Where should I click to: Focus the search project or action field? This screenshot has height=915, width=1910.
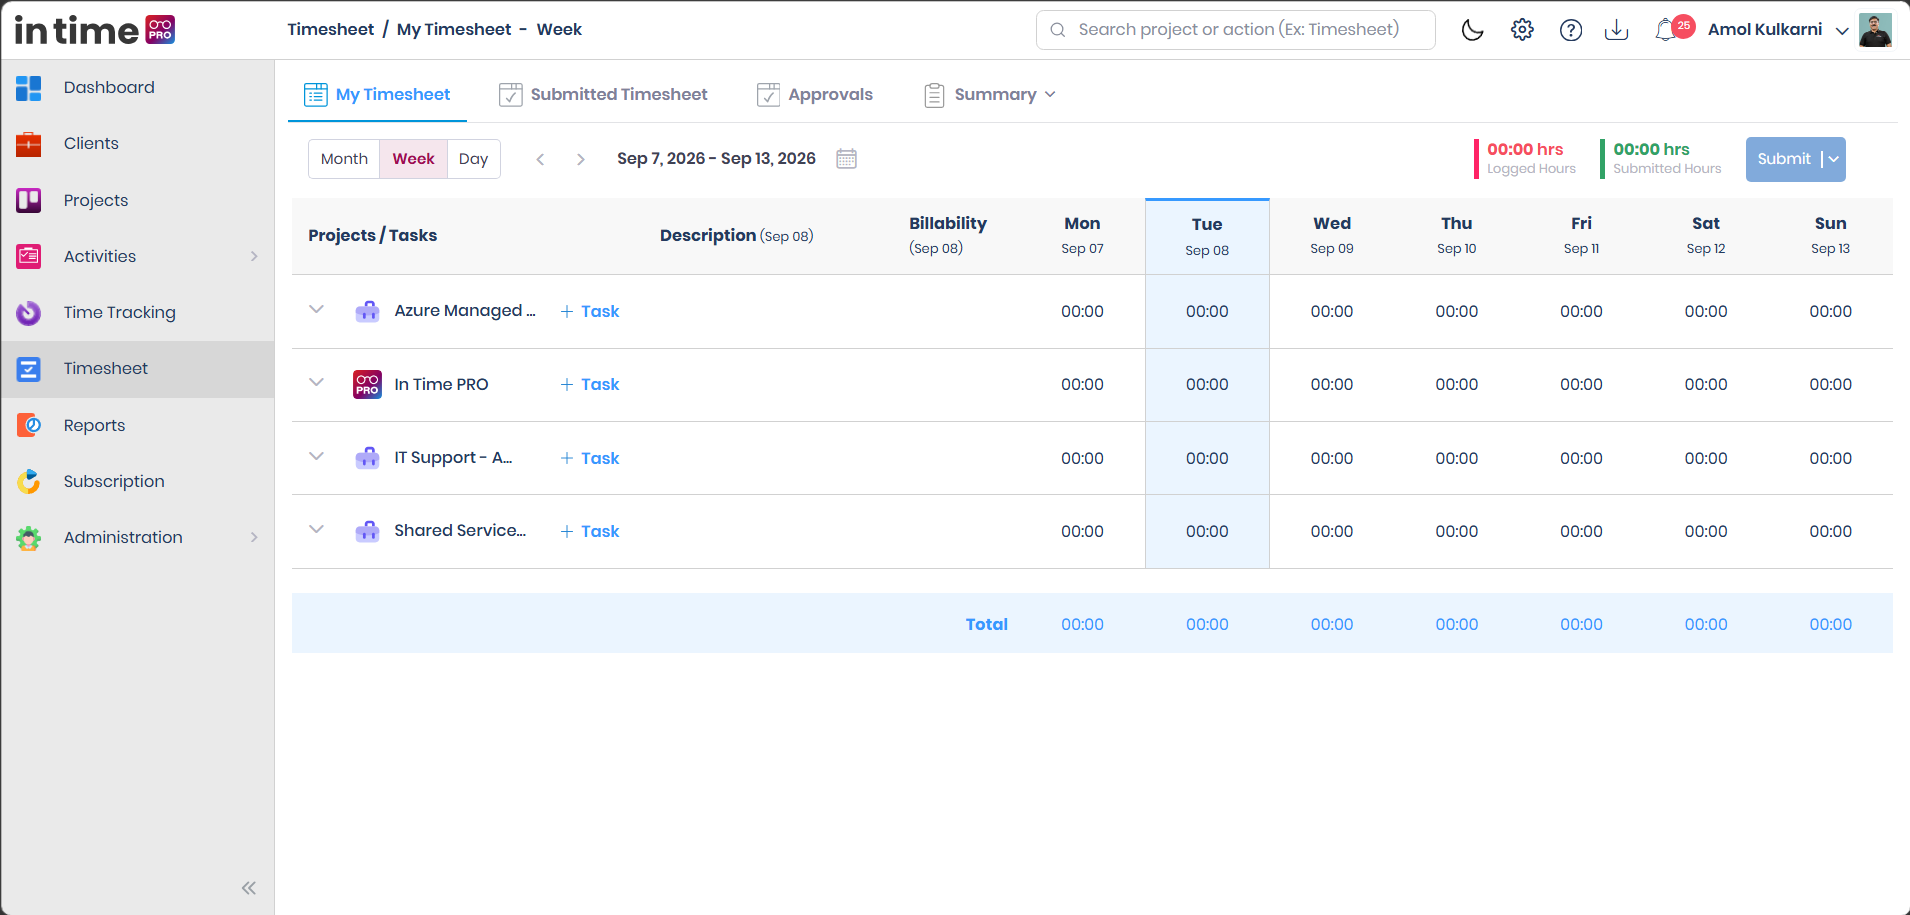click(1235, 30)
